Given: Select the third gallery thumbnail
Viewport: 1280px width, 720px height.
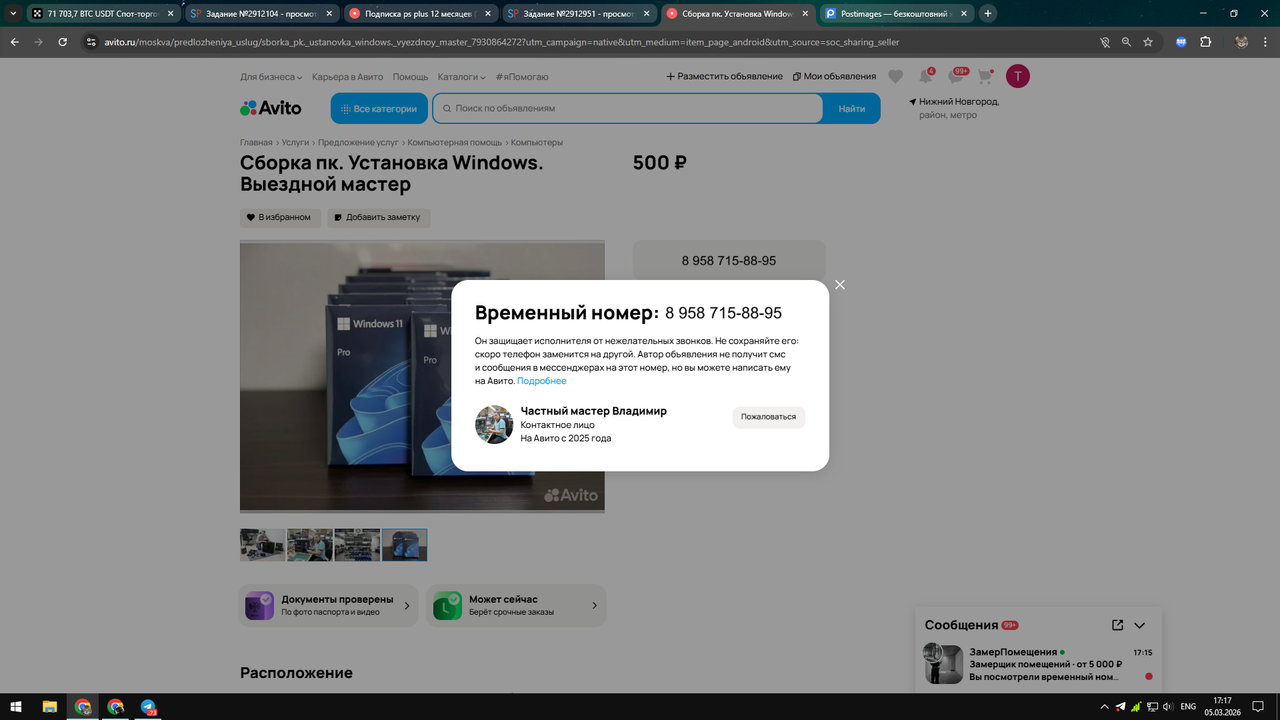Looking at the screenshot, I should (x=357, y=545).
